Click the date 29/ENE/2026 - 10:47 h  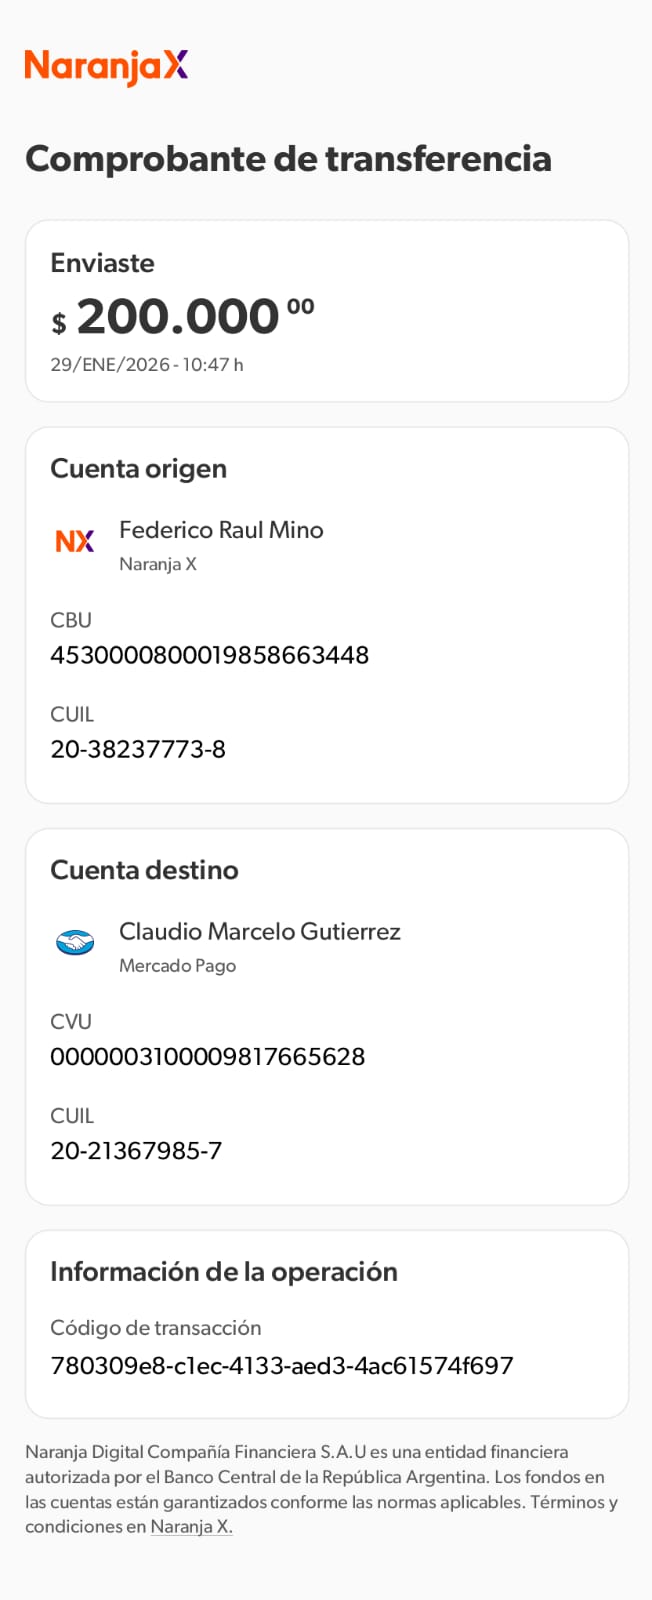147,365
